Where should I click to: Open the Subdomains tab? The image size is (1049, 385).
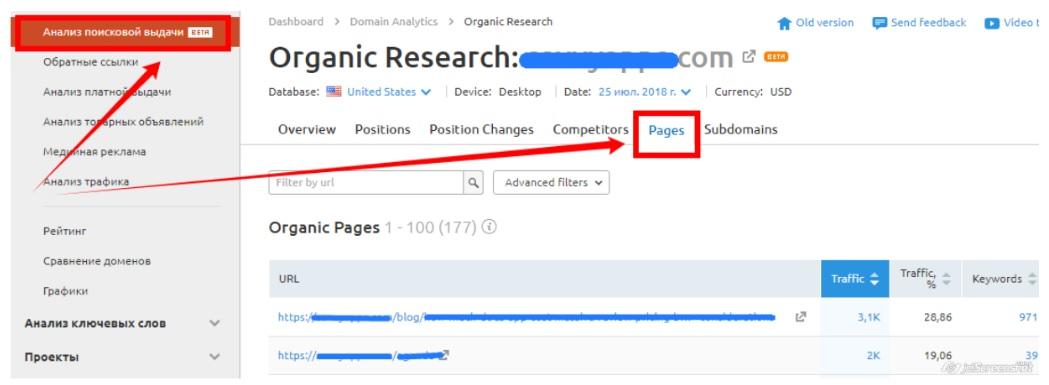point(741,130)
